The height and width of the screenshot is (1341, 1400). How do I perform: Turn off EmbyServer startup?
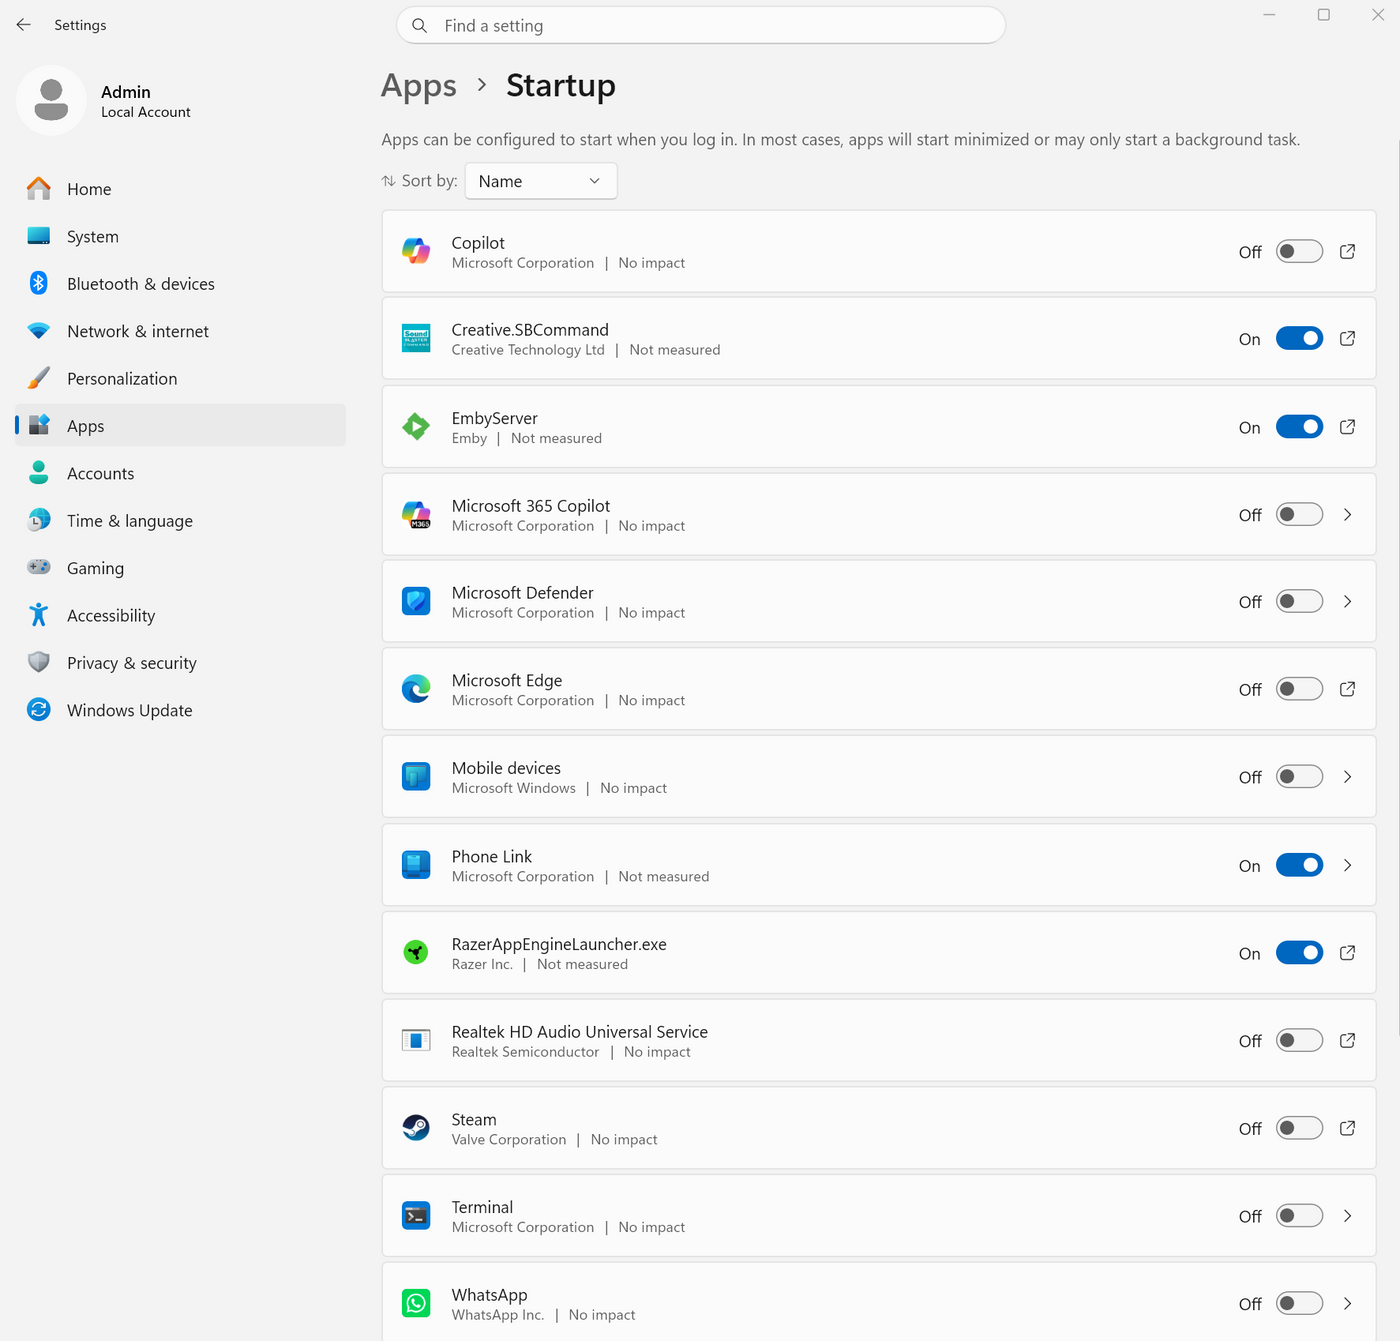pos(1299,427)
